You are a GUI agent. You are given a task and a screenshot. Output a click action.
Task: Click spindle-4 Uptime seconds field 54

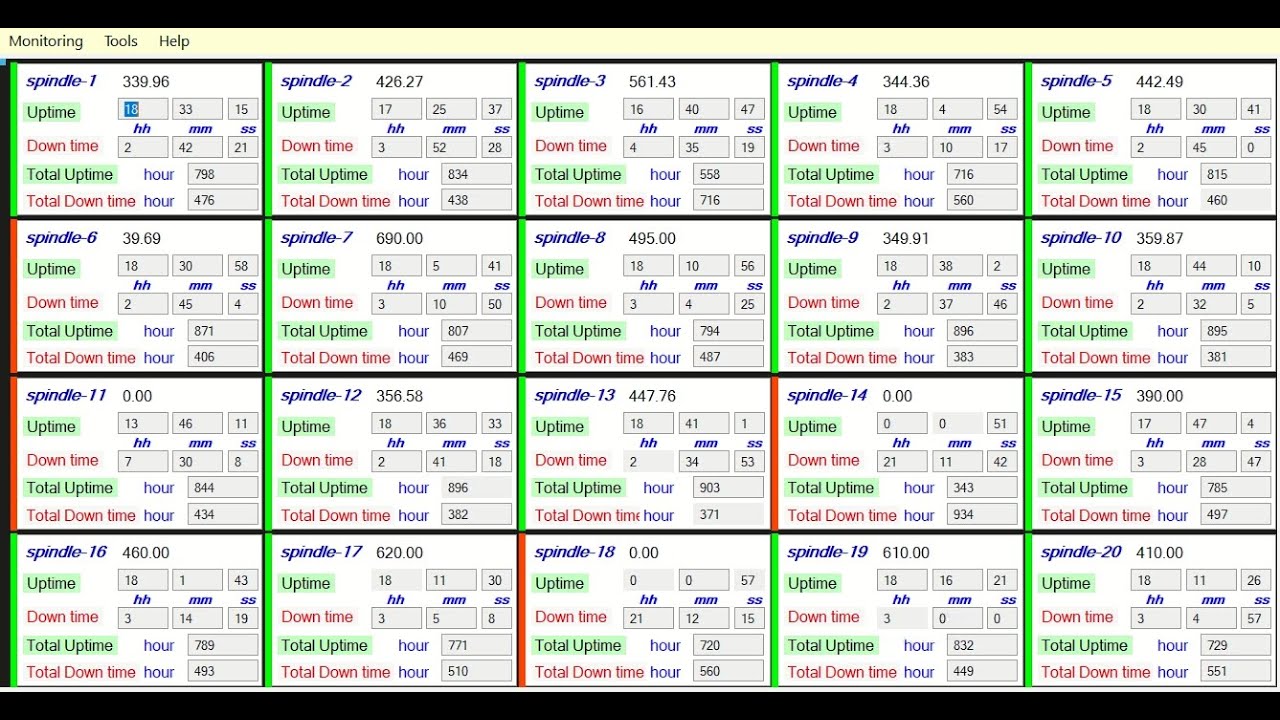pos(1002,109)
